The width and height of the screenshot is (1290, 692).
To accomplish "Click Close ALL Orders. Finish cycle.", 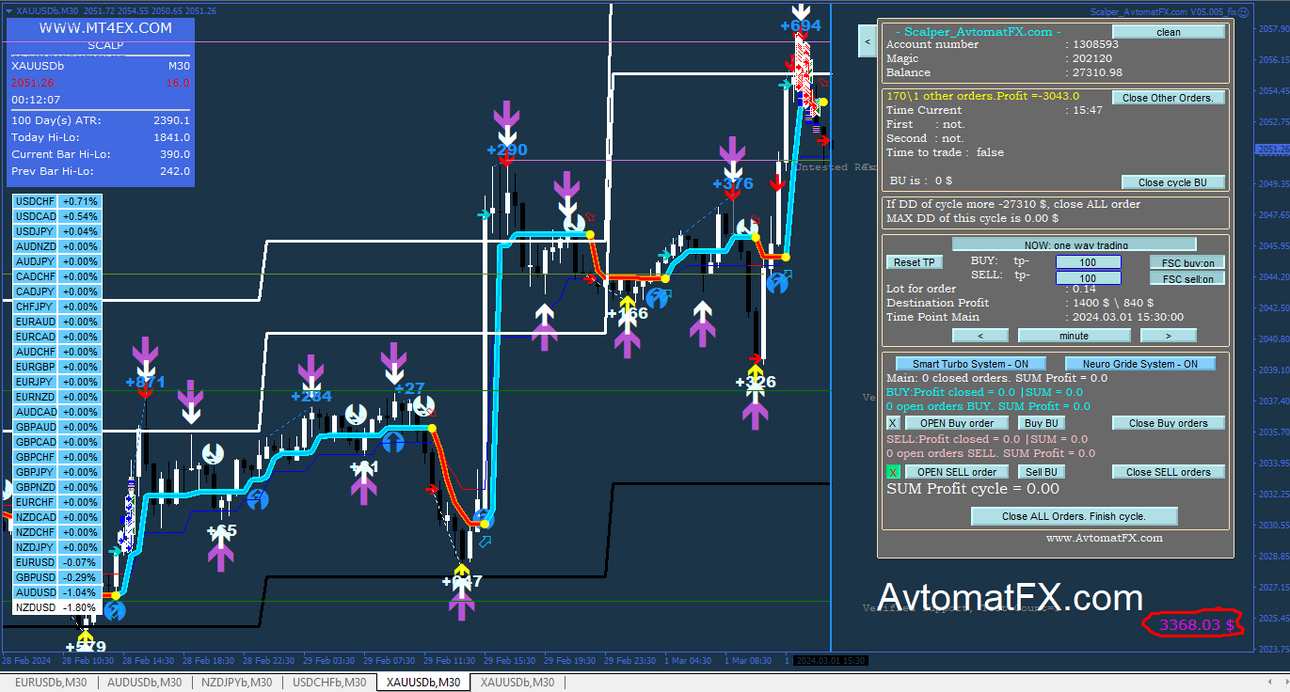I will coord(1074,516).
